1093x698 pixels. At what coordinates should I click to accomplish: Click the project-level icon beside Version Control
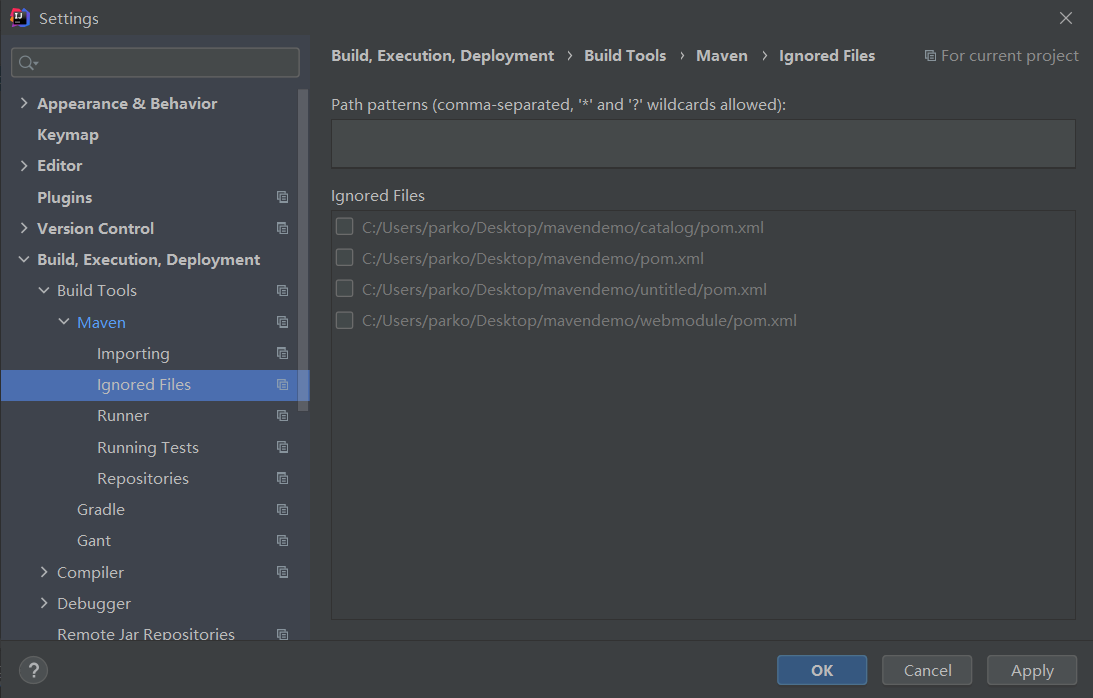click(282, 228)
